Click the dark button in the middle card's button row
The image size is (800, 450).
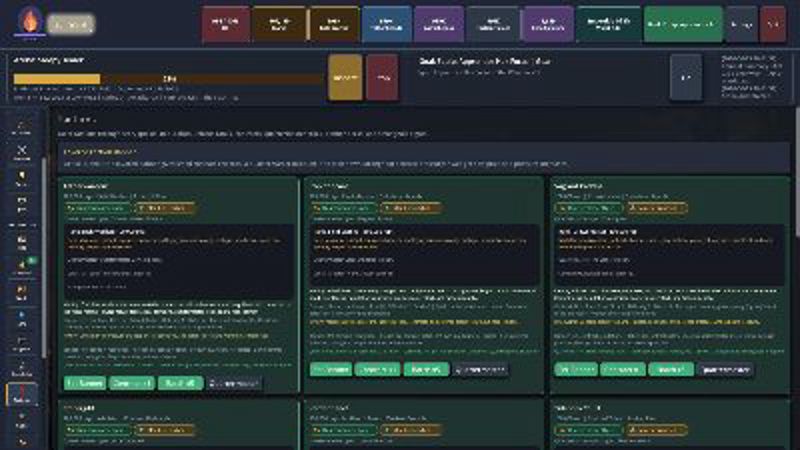(x=480, y=369)
